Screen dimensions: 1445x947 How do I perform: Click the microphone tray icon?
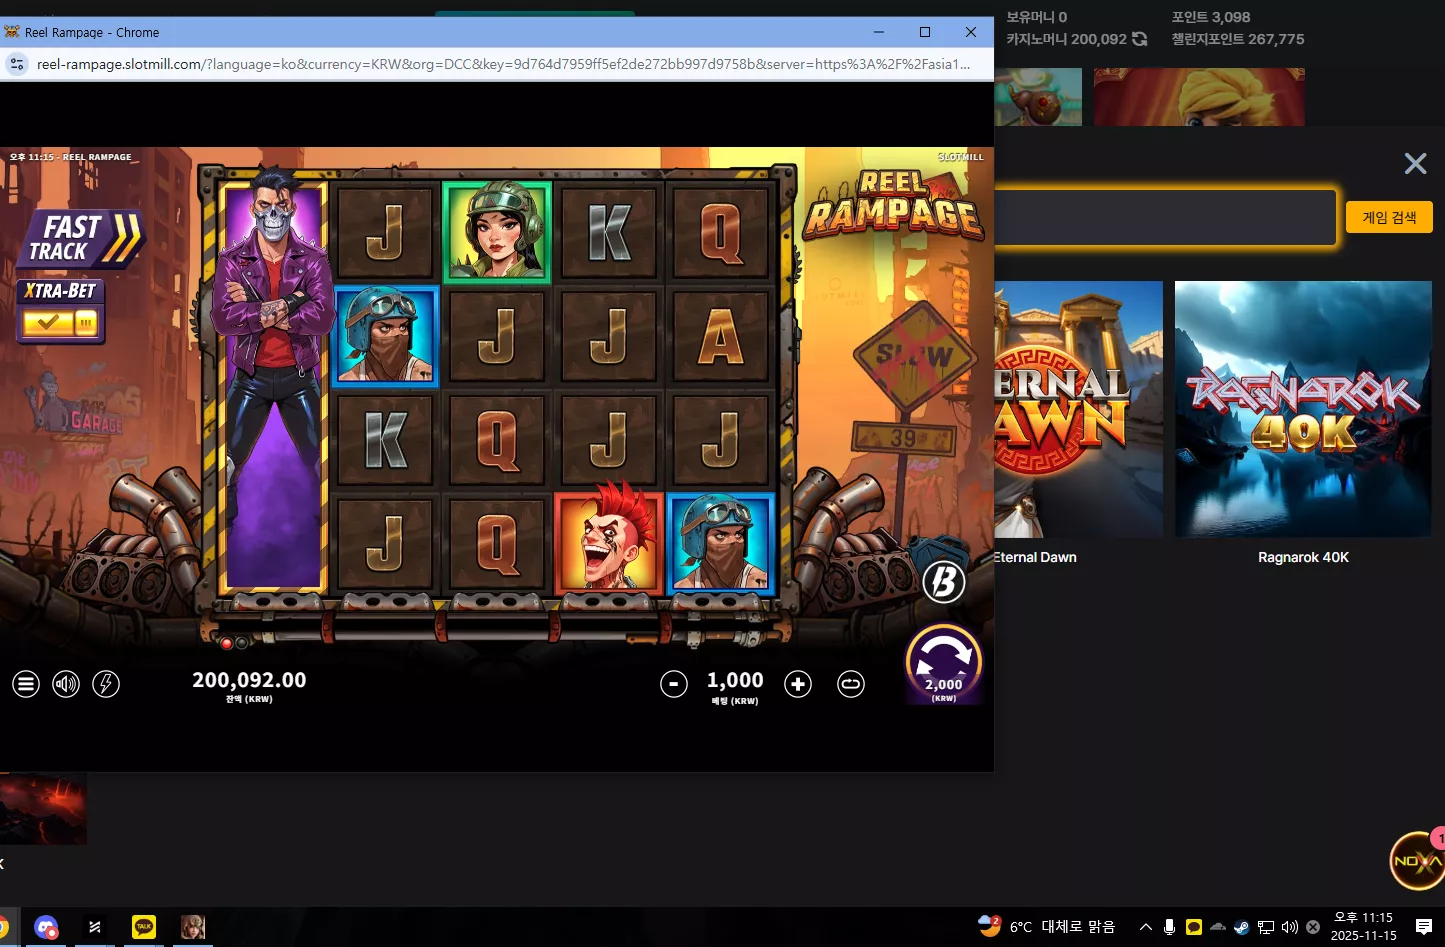click(1169, 927)
